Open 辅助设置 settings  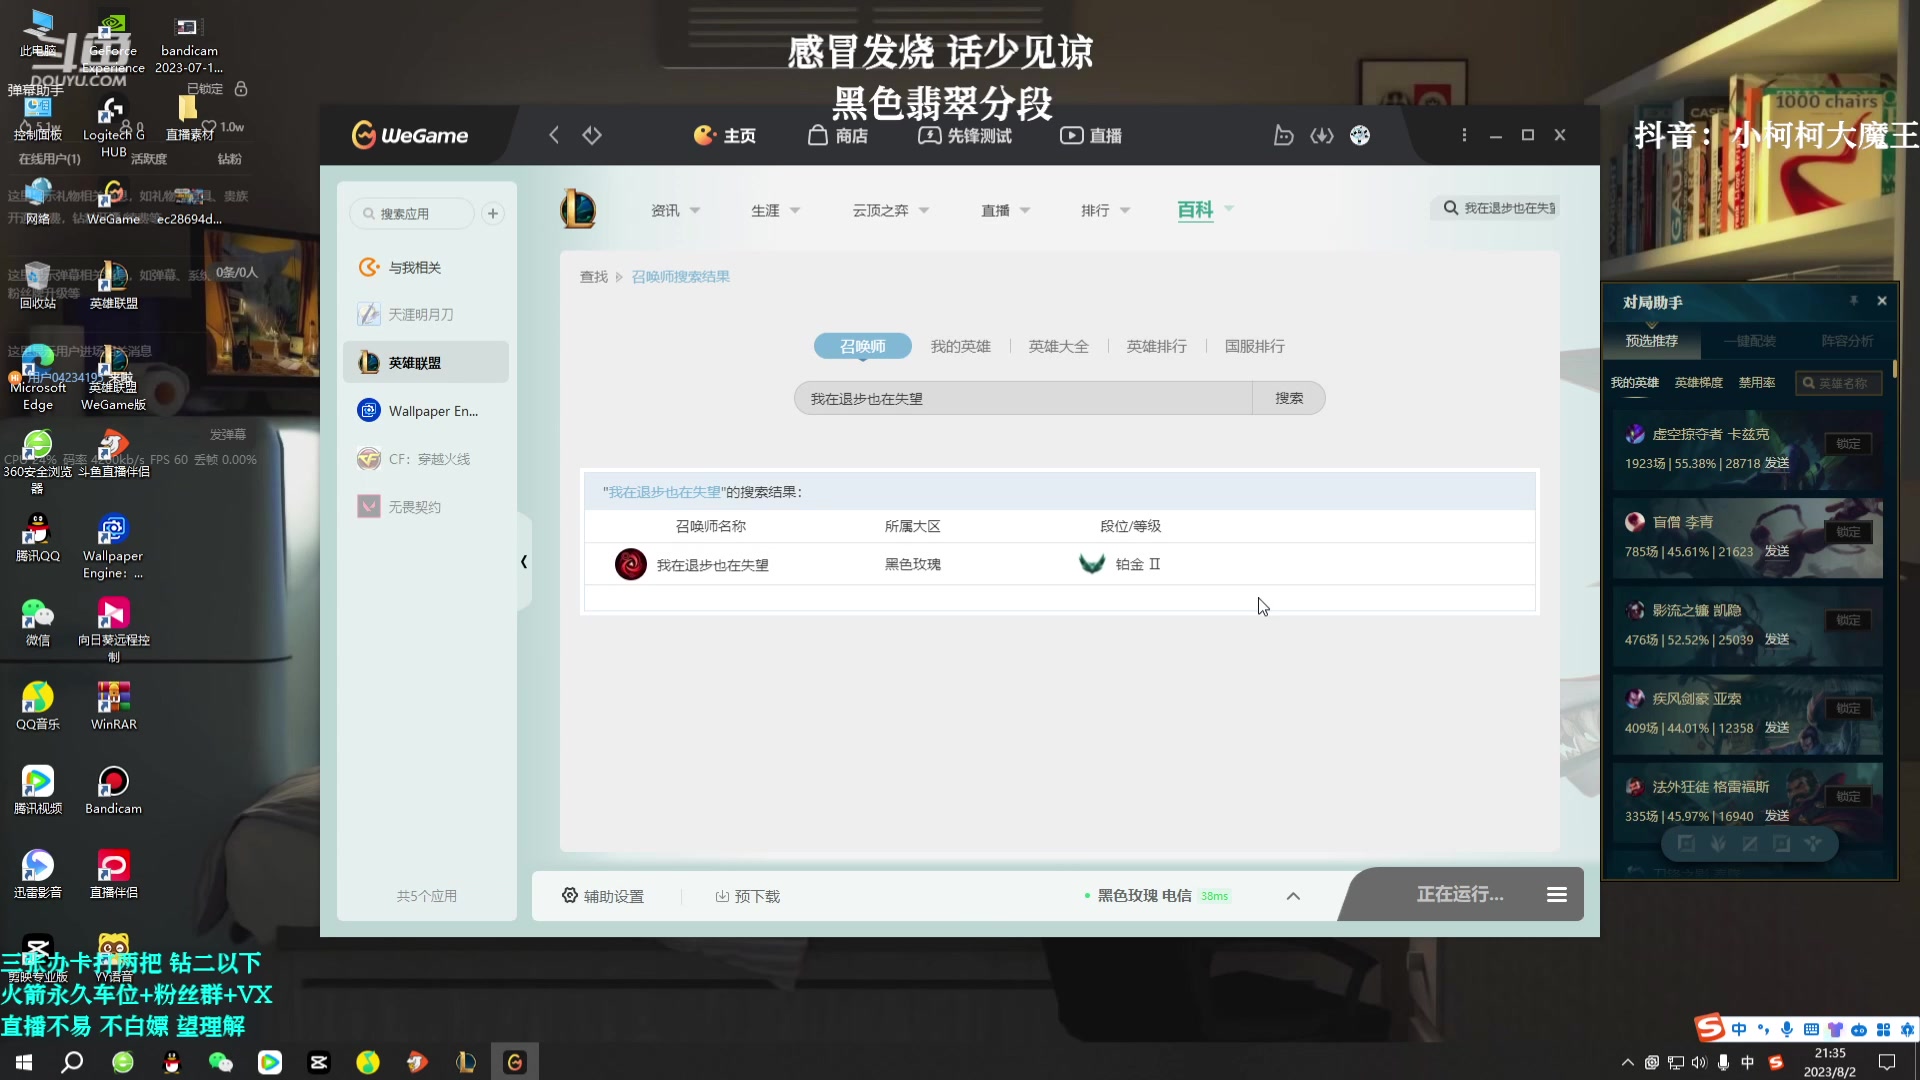(x=603, y=896)
